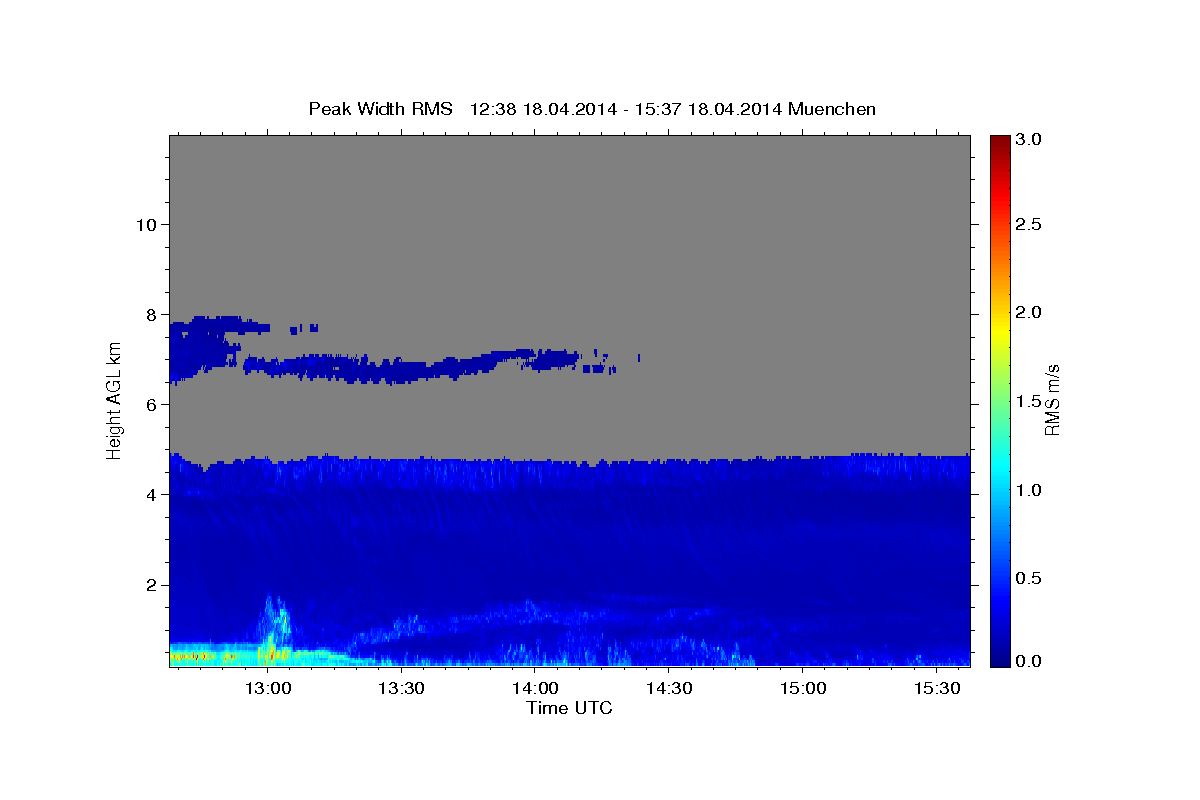The image size is (1200, 800).
Task: Click the '13:00' time axis label
Action: (x=268, y=689)
